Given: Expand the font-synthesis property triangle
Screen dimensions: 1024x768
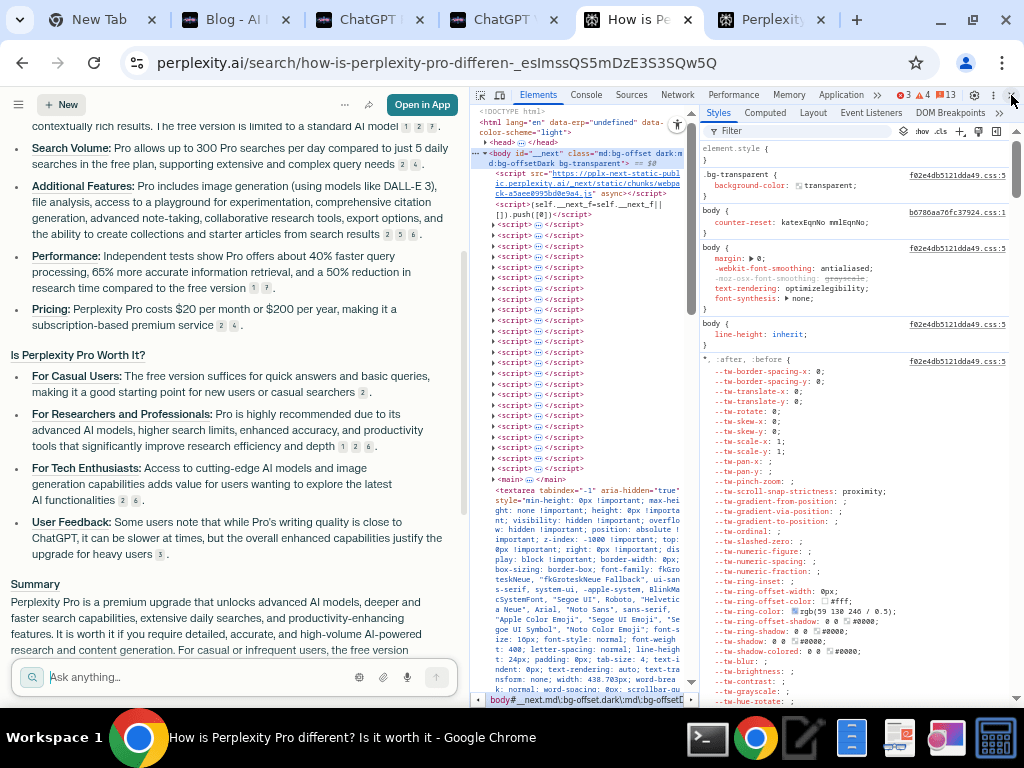Looking at the screenshot, I should coord(787,298).
